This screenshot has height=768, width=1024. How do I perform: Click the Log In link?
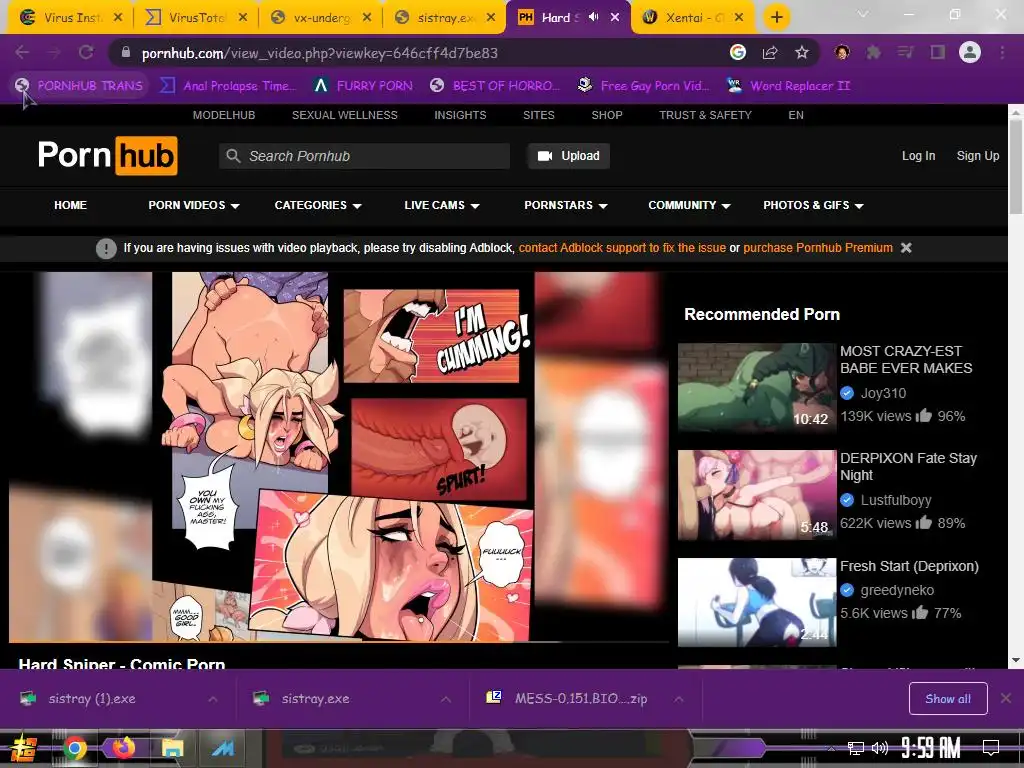click(x=918, y=155)
